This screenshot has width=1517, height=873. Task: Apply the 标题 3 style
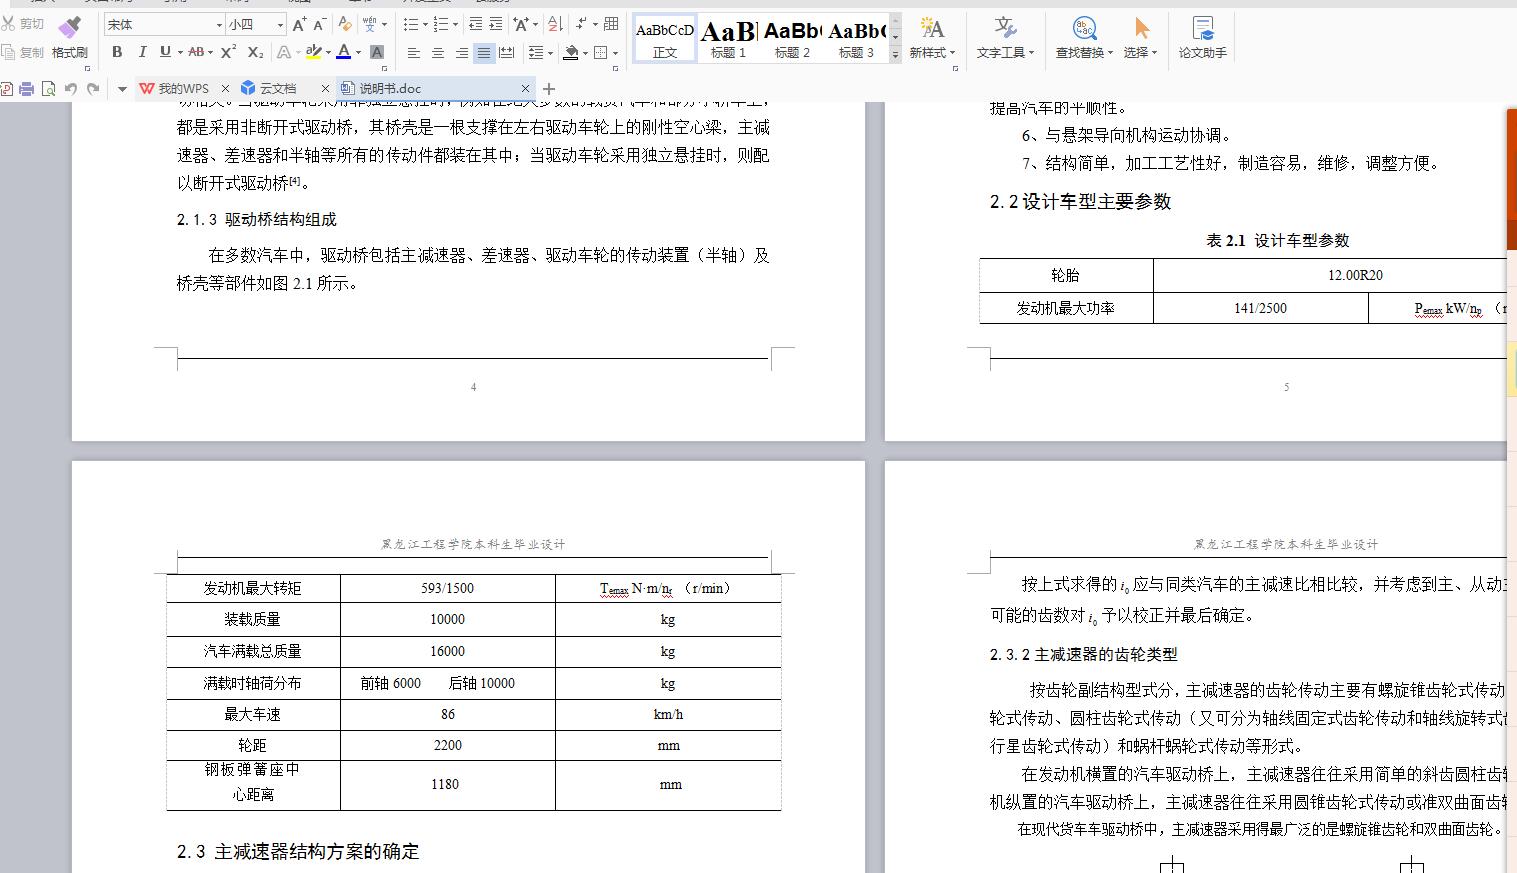857,38
